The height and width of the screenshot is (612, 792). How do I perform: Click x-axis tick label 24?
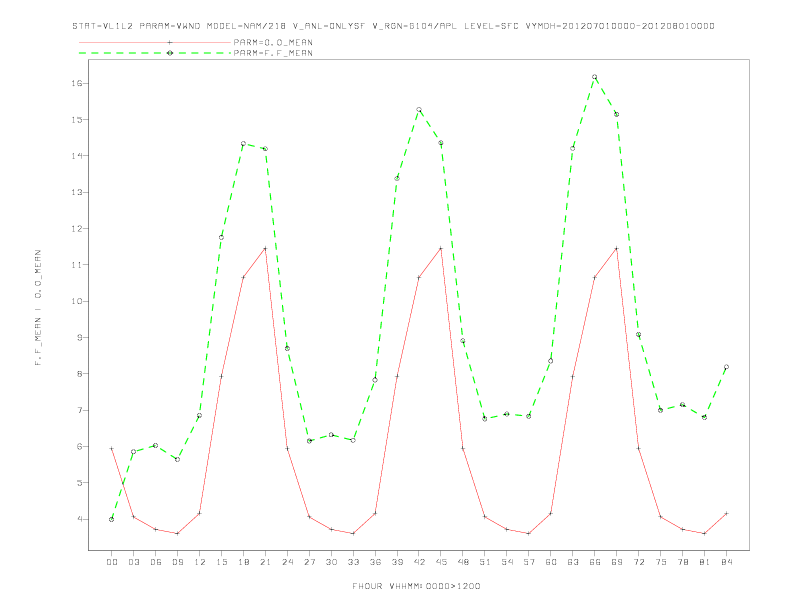[287, 562]
